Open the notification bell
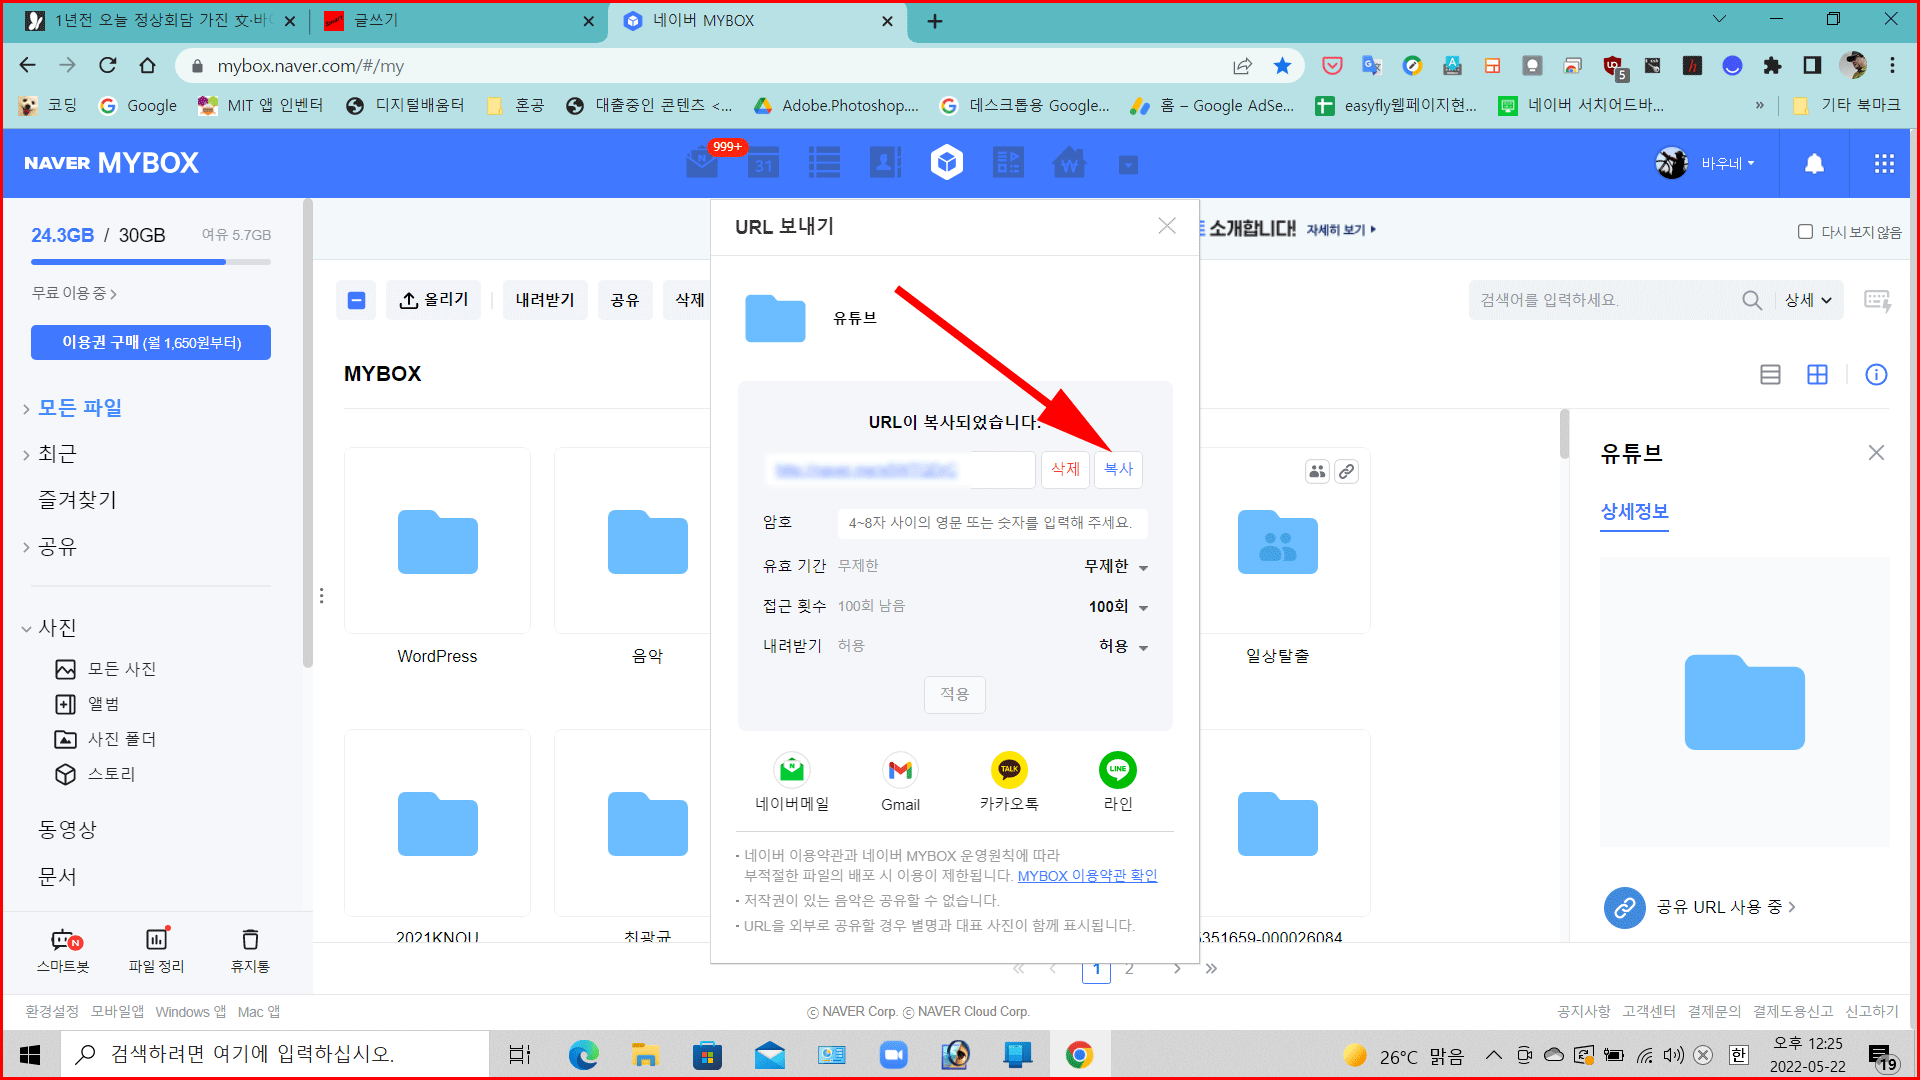 [1814, 164]
